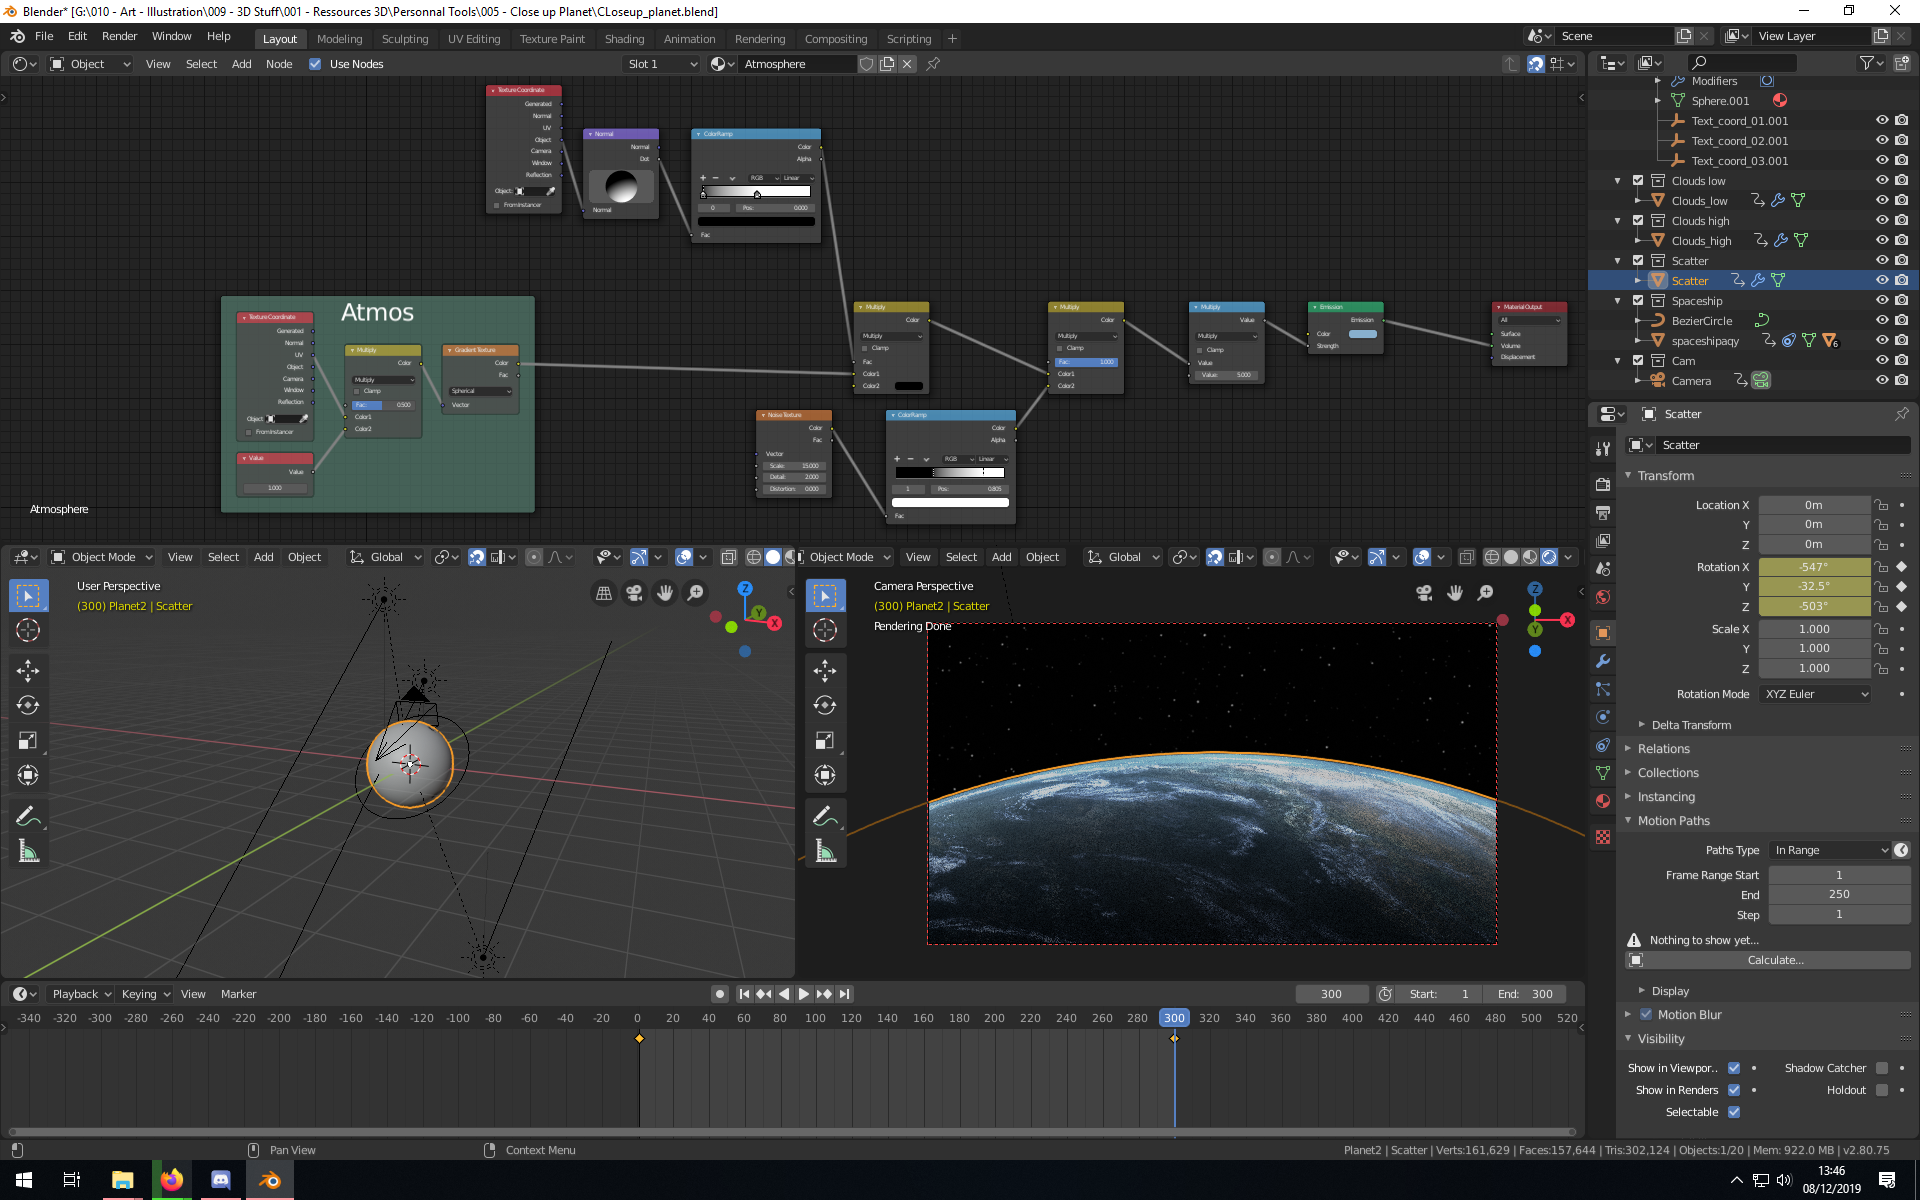Switch left viewport to orthographic grid view
Image resolution: width=1920 pixels, height=1200 pixels.
[604, 593]
